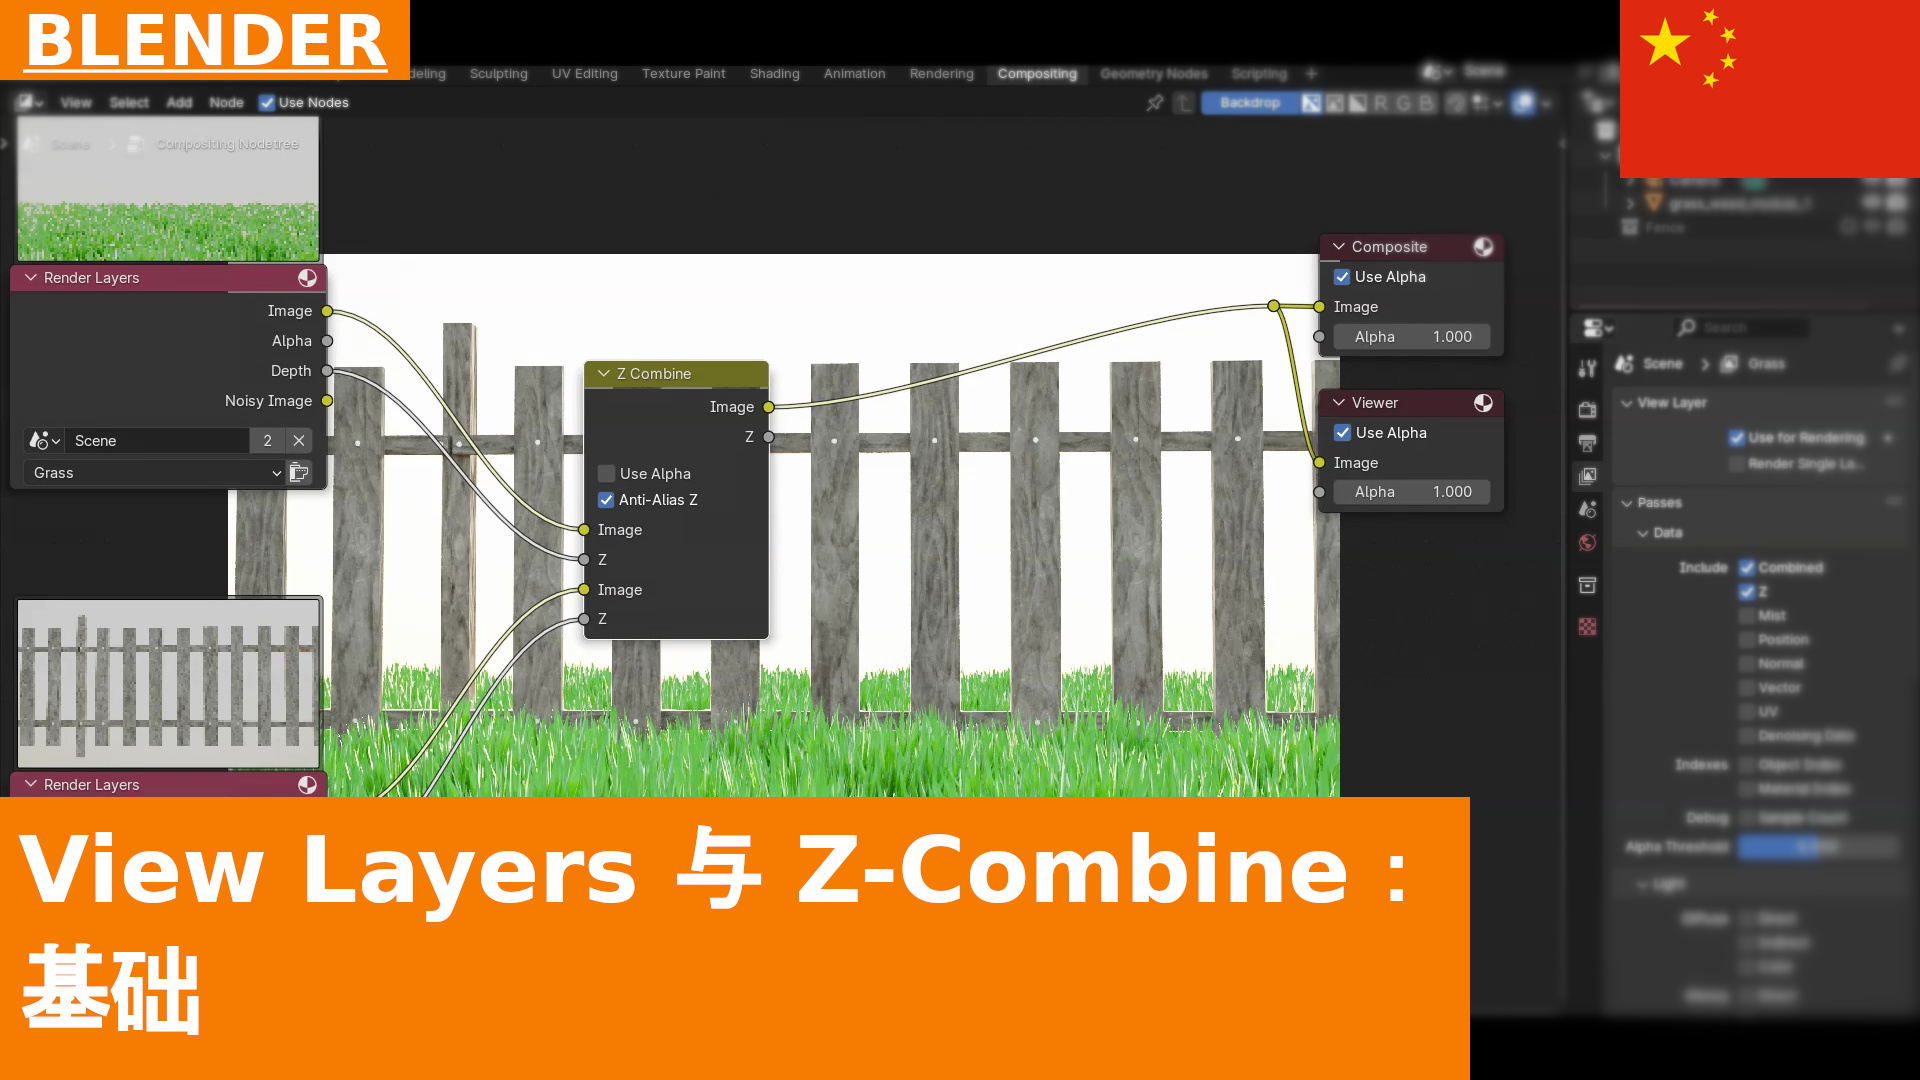
Task: Uncheck Use Alpha on the Viewer node
Action: pyautogui.click(x=1342, y=433)
